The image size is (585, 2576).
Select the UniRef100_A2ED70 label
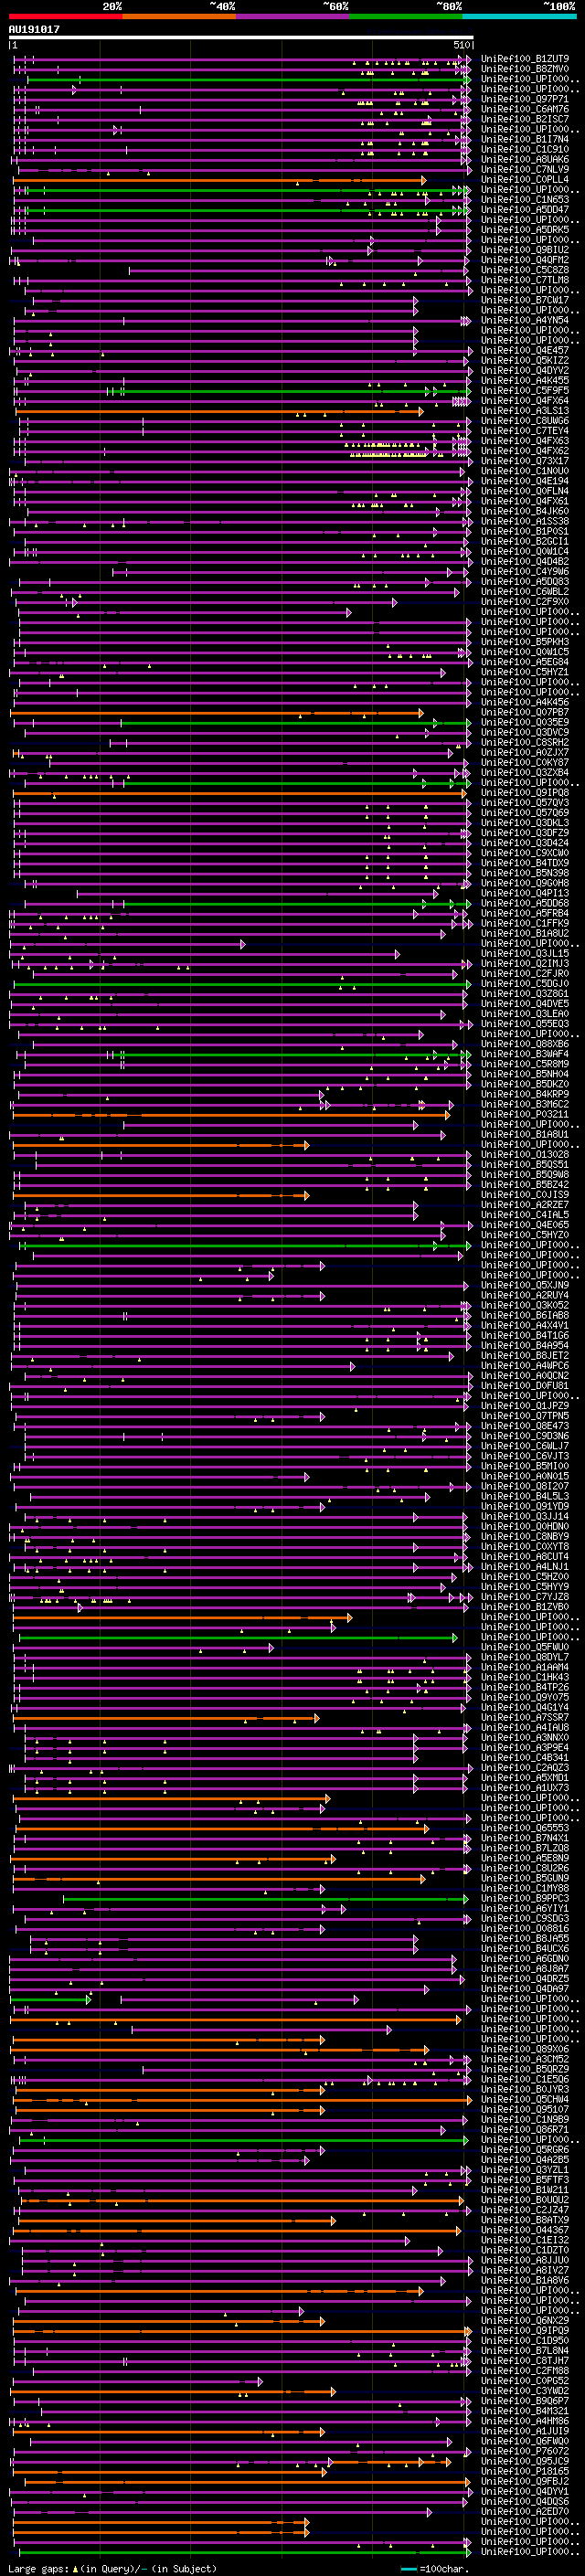(525, 2511)
